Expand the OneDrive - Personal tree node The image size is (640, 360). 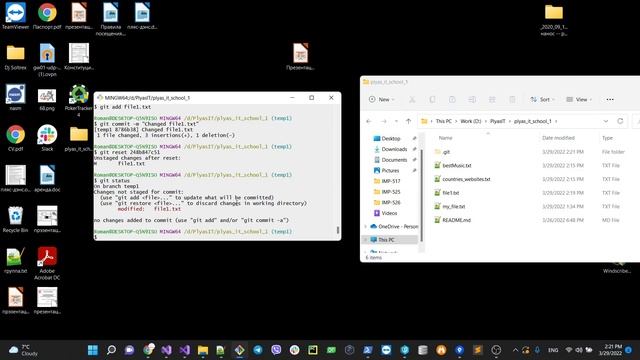[365, 226]
